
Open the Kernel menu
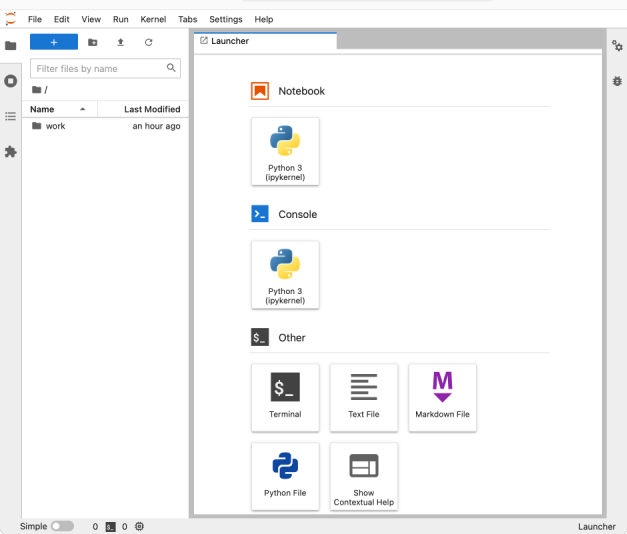point(153,19)
